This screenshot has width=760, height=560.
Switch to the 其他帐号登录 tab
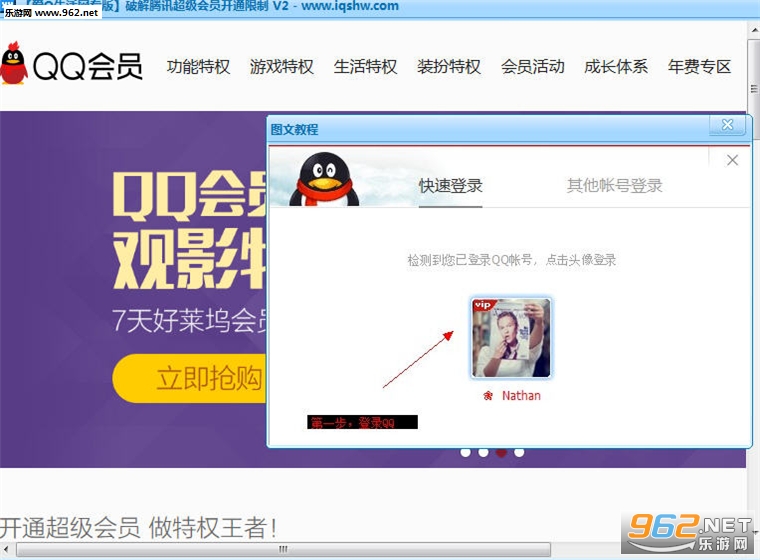coord(615,185)
